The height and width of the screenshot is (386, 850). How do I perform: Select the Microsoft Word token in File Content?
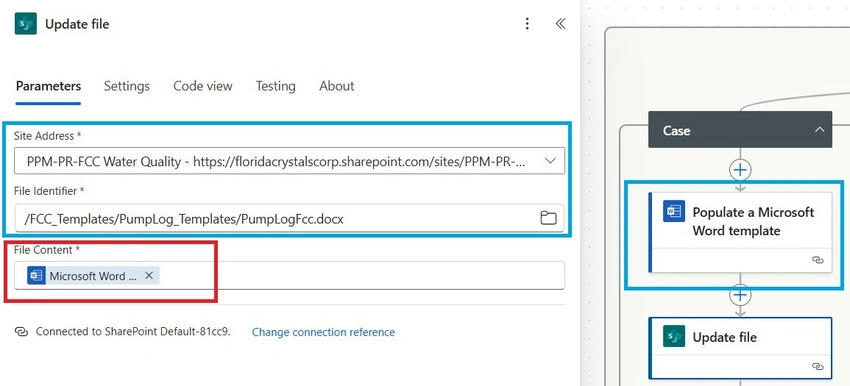point(93,275)
